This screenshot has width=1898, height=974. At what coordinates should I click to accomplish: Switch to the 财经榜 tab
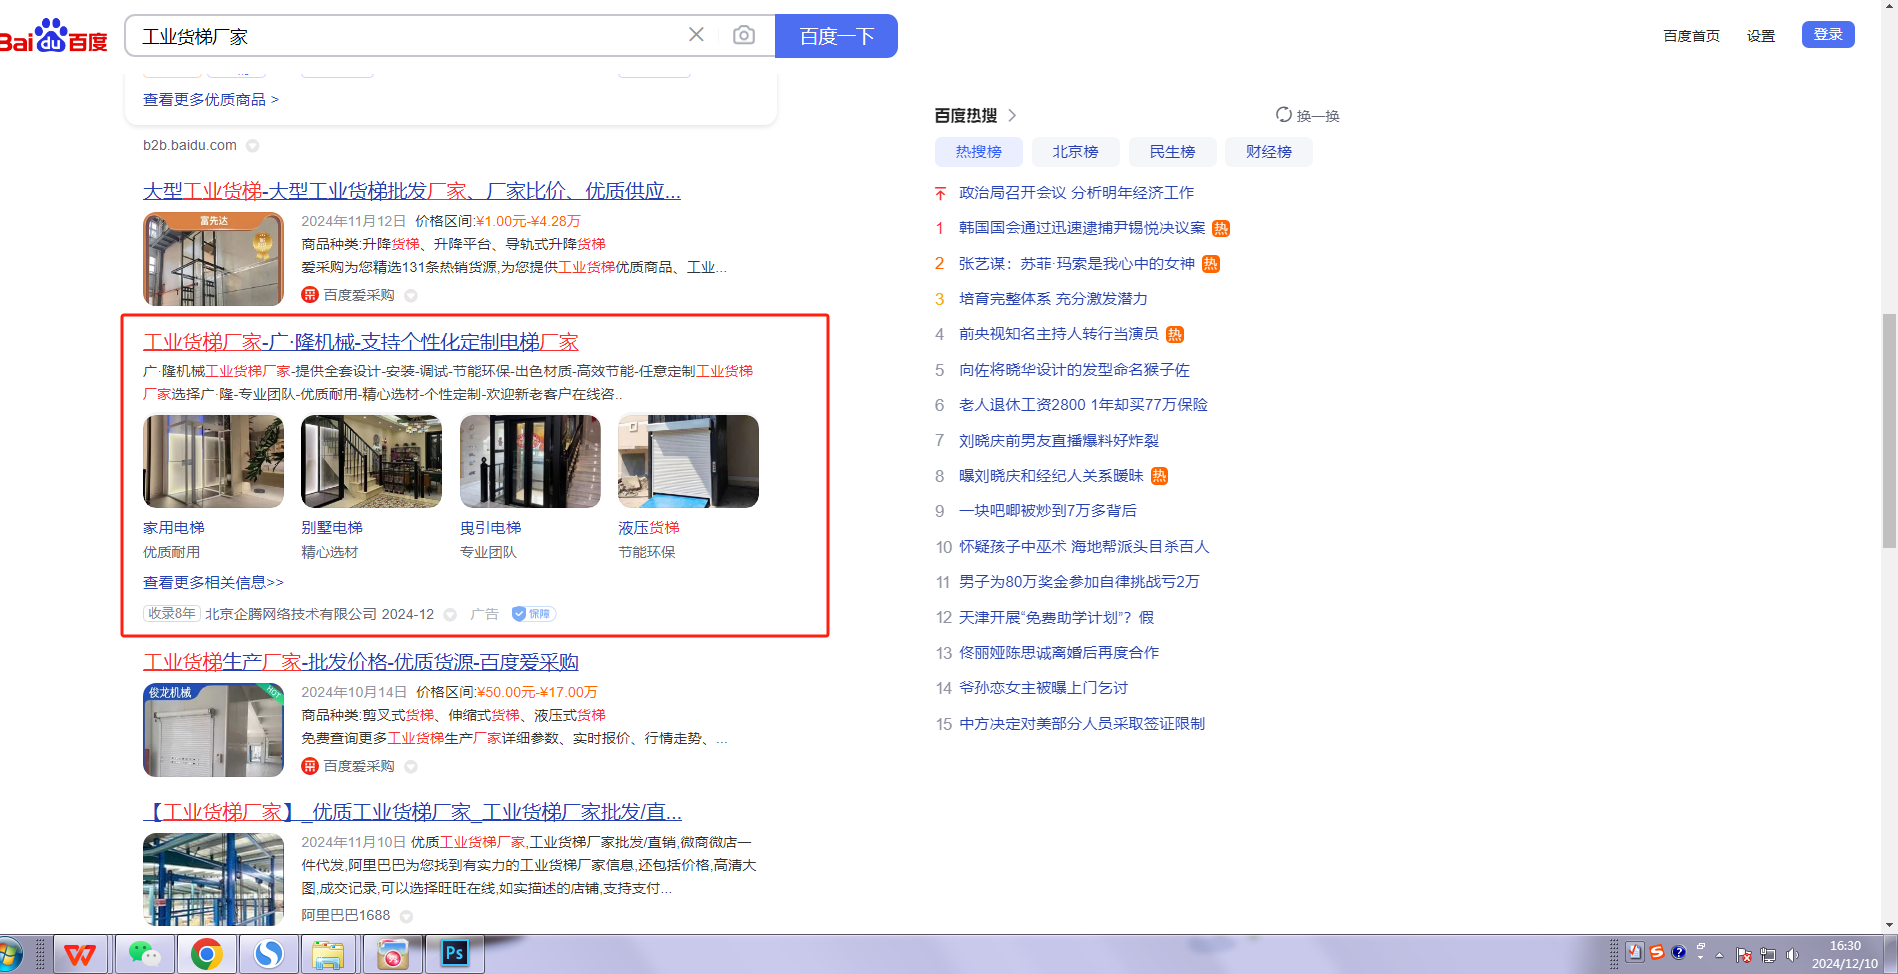pyautogui.click(x=1268, y=152)
